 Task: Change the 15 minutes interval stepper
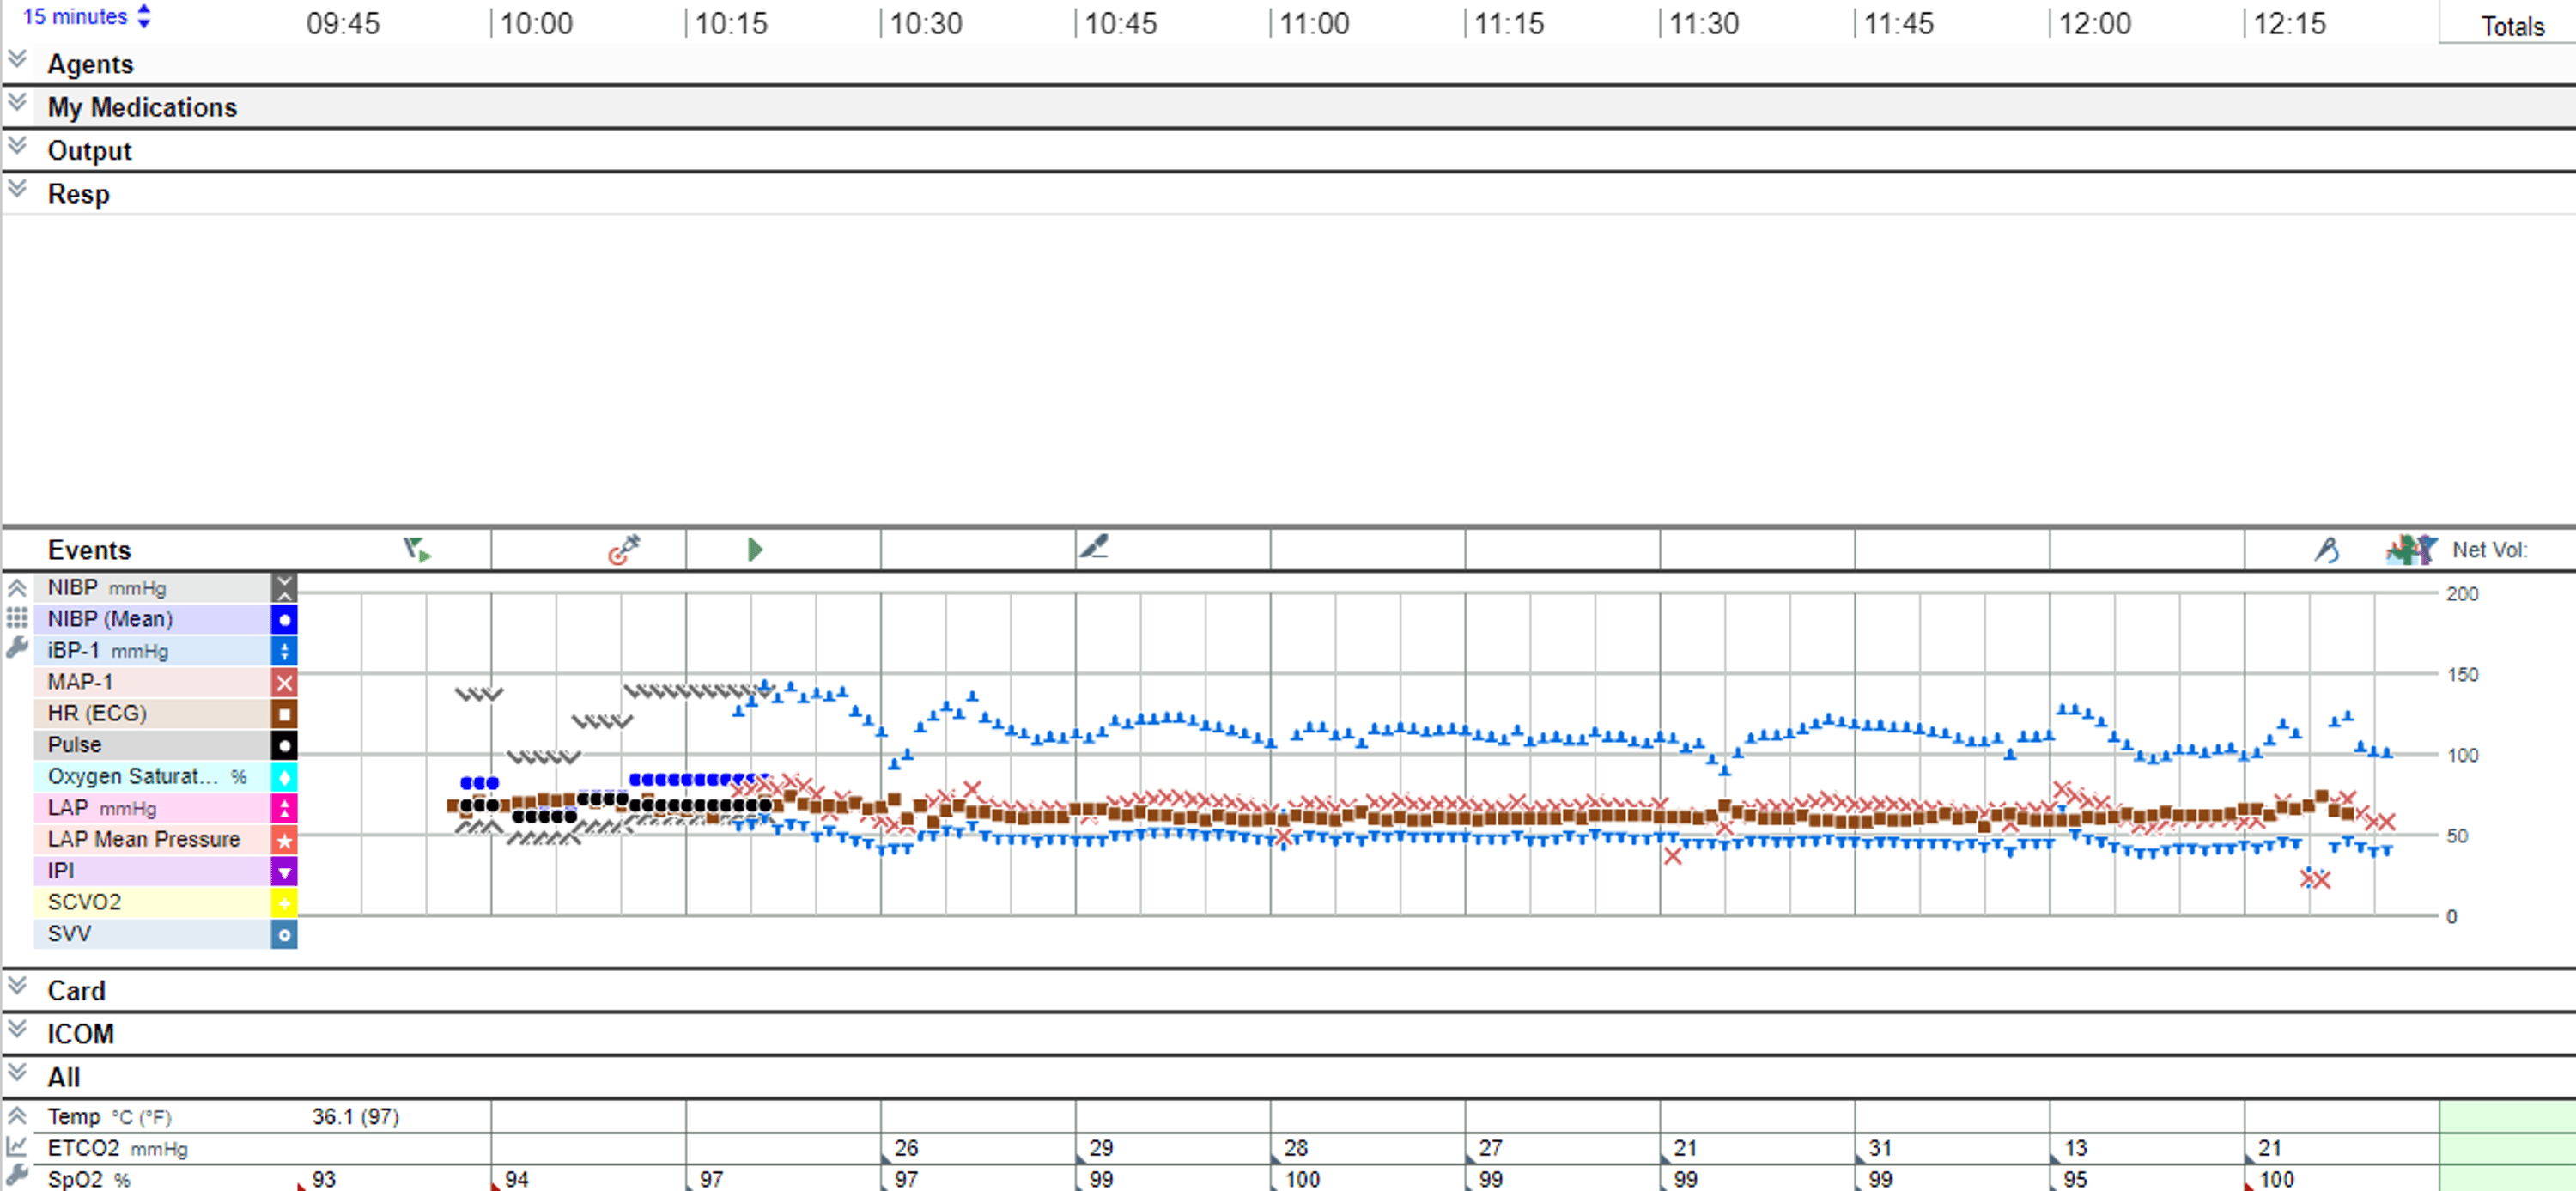144,16
